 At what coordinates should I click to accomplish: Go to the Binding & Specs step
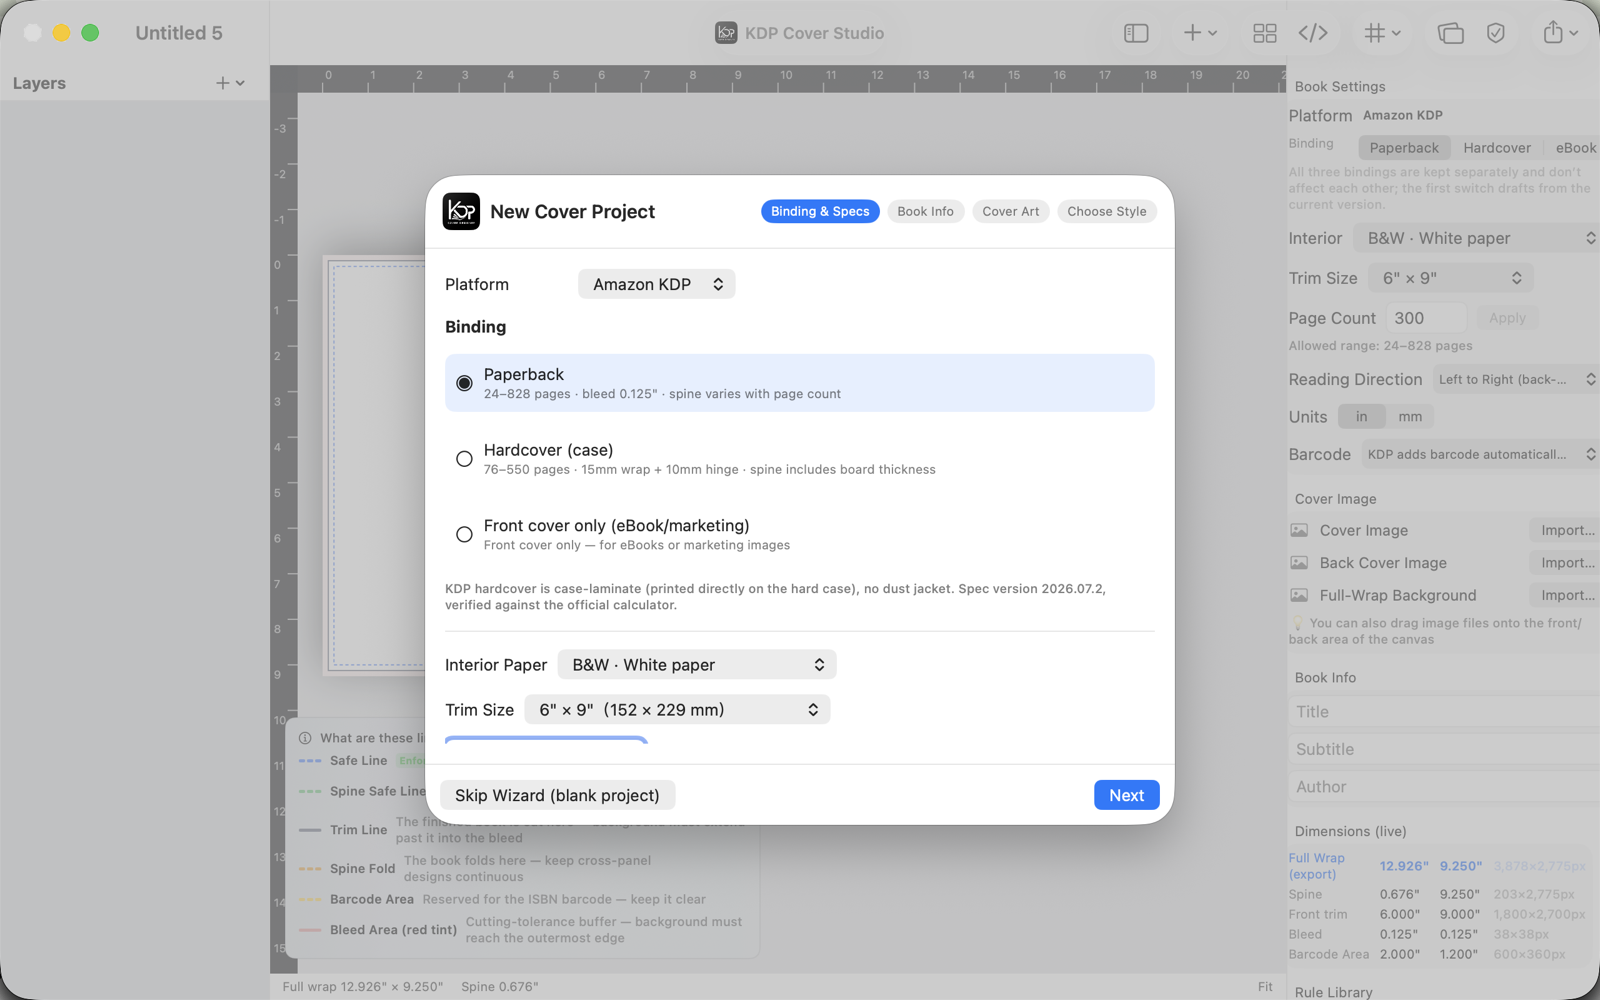click(820, 211)
